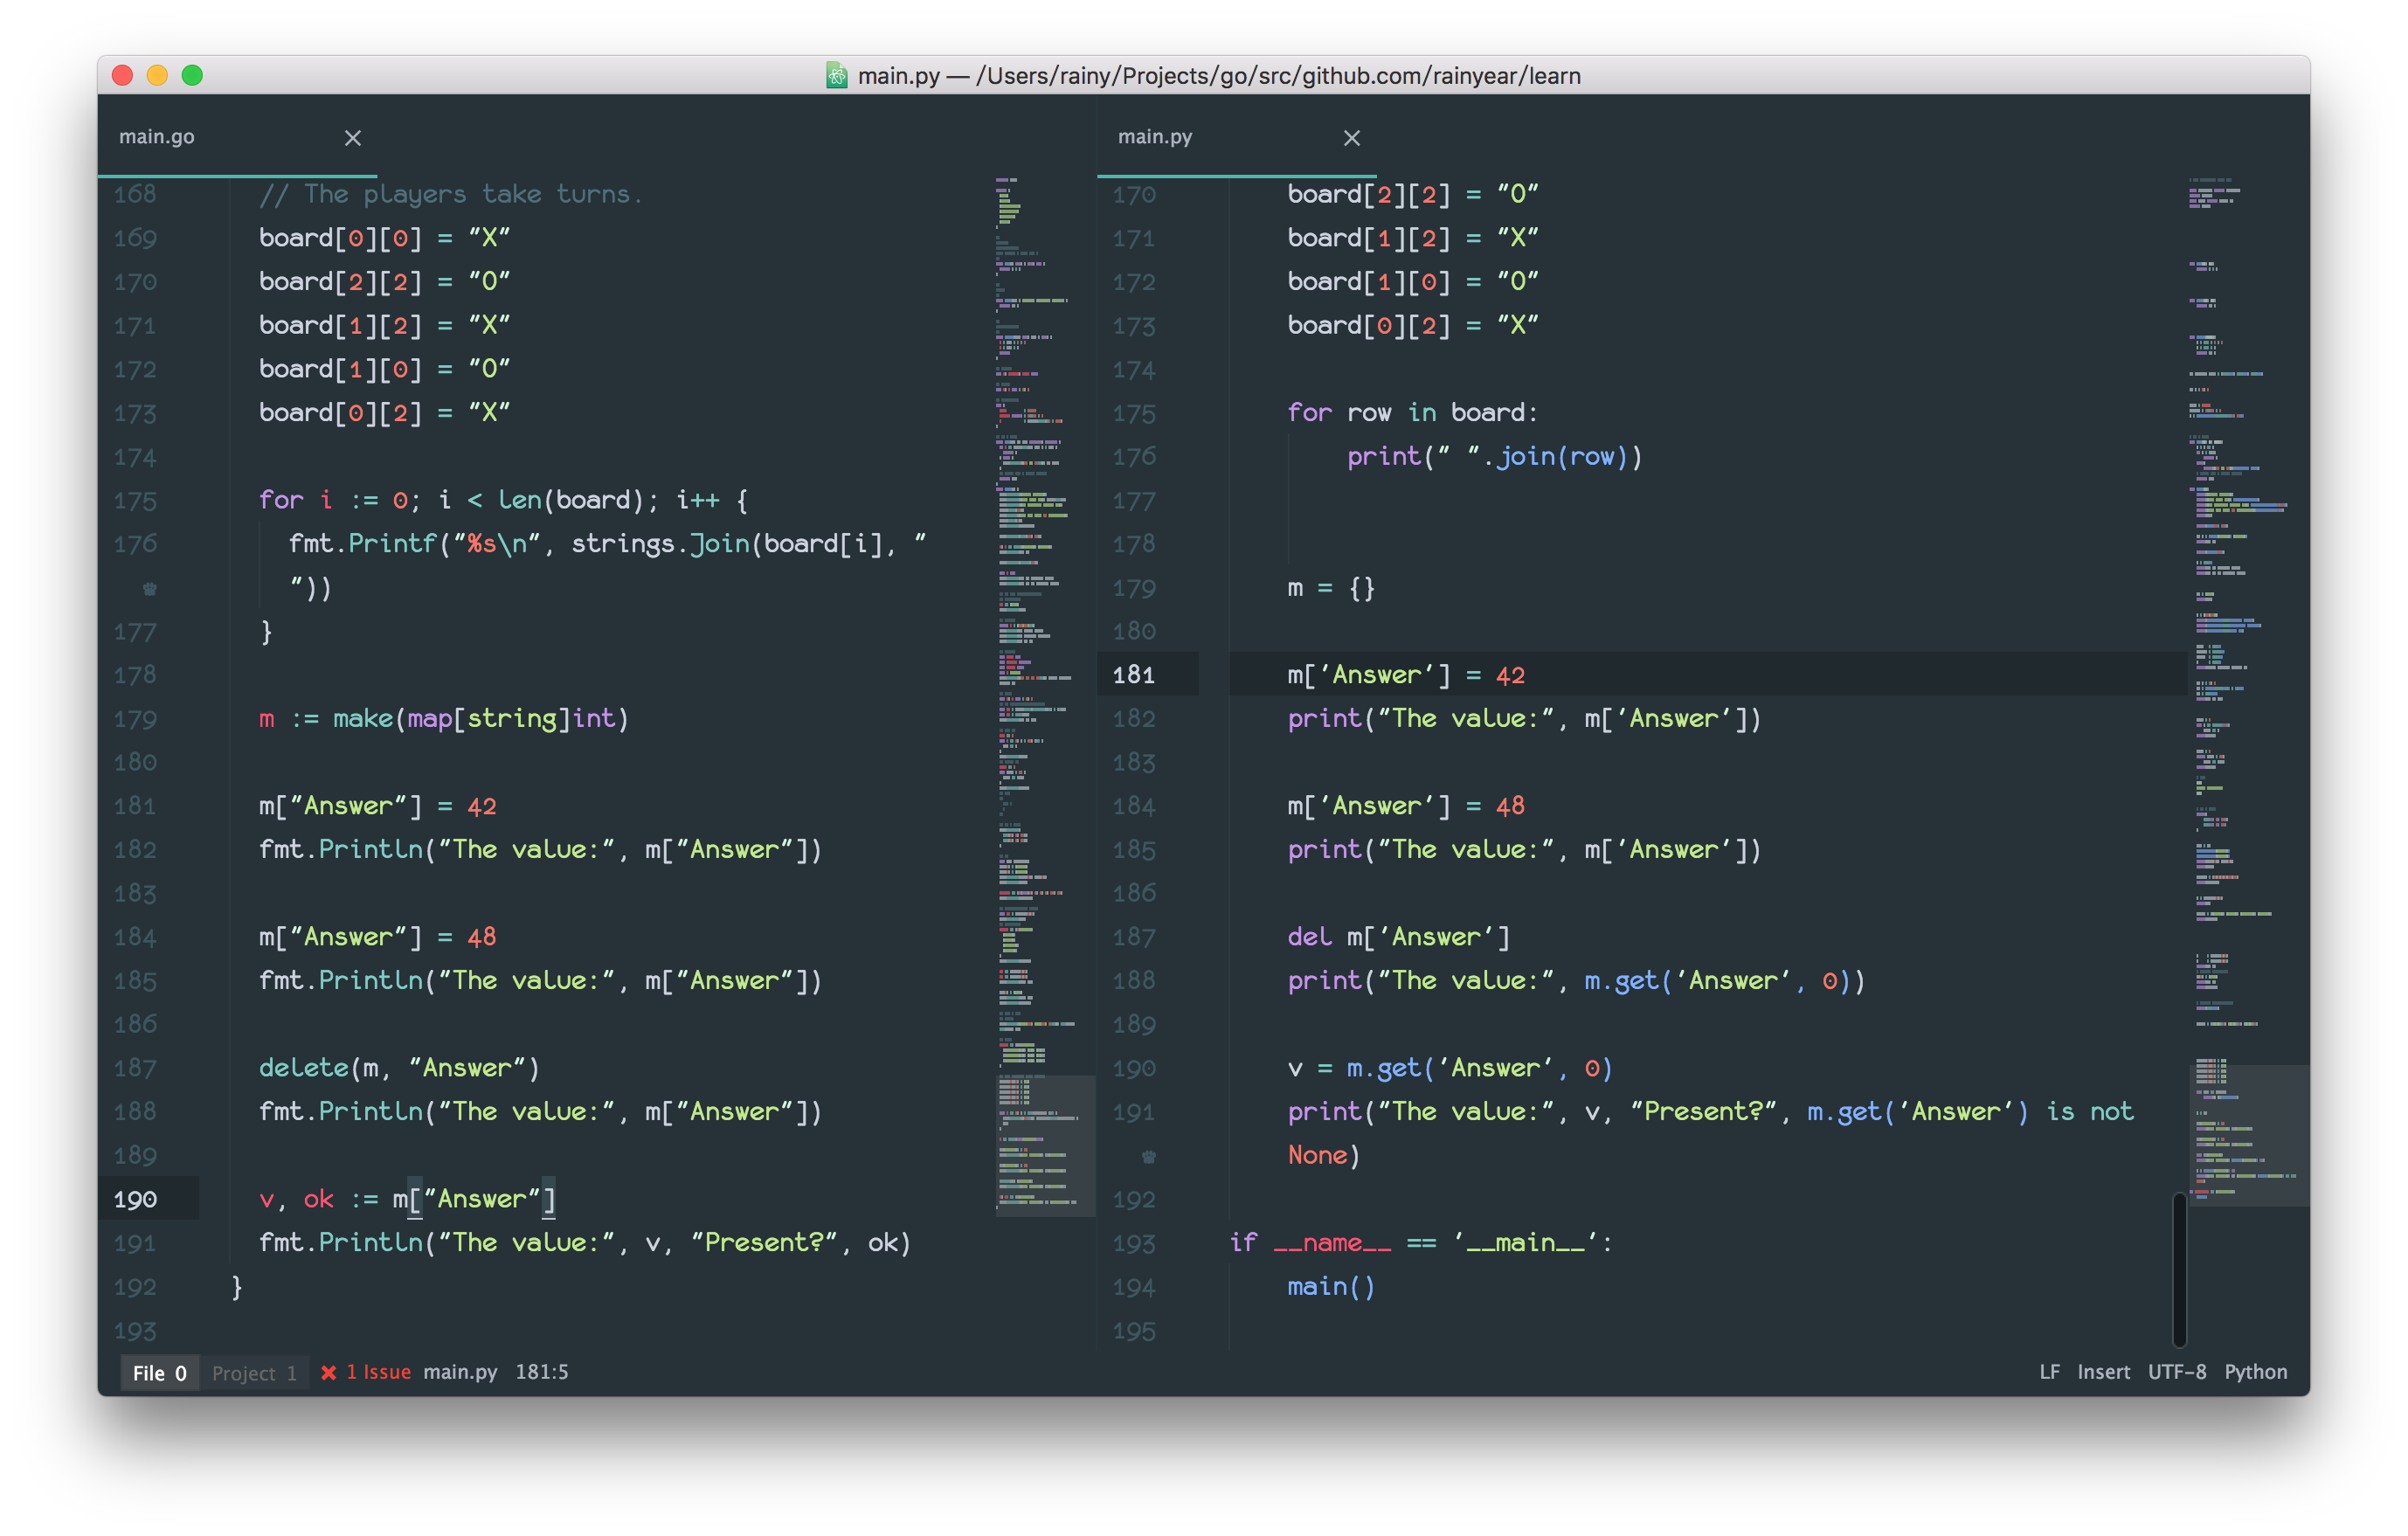Select line number 190 in main.go

(135, 1198)
